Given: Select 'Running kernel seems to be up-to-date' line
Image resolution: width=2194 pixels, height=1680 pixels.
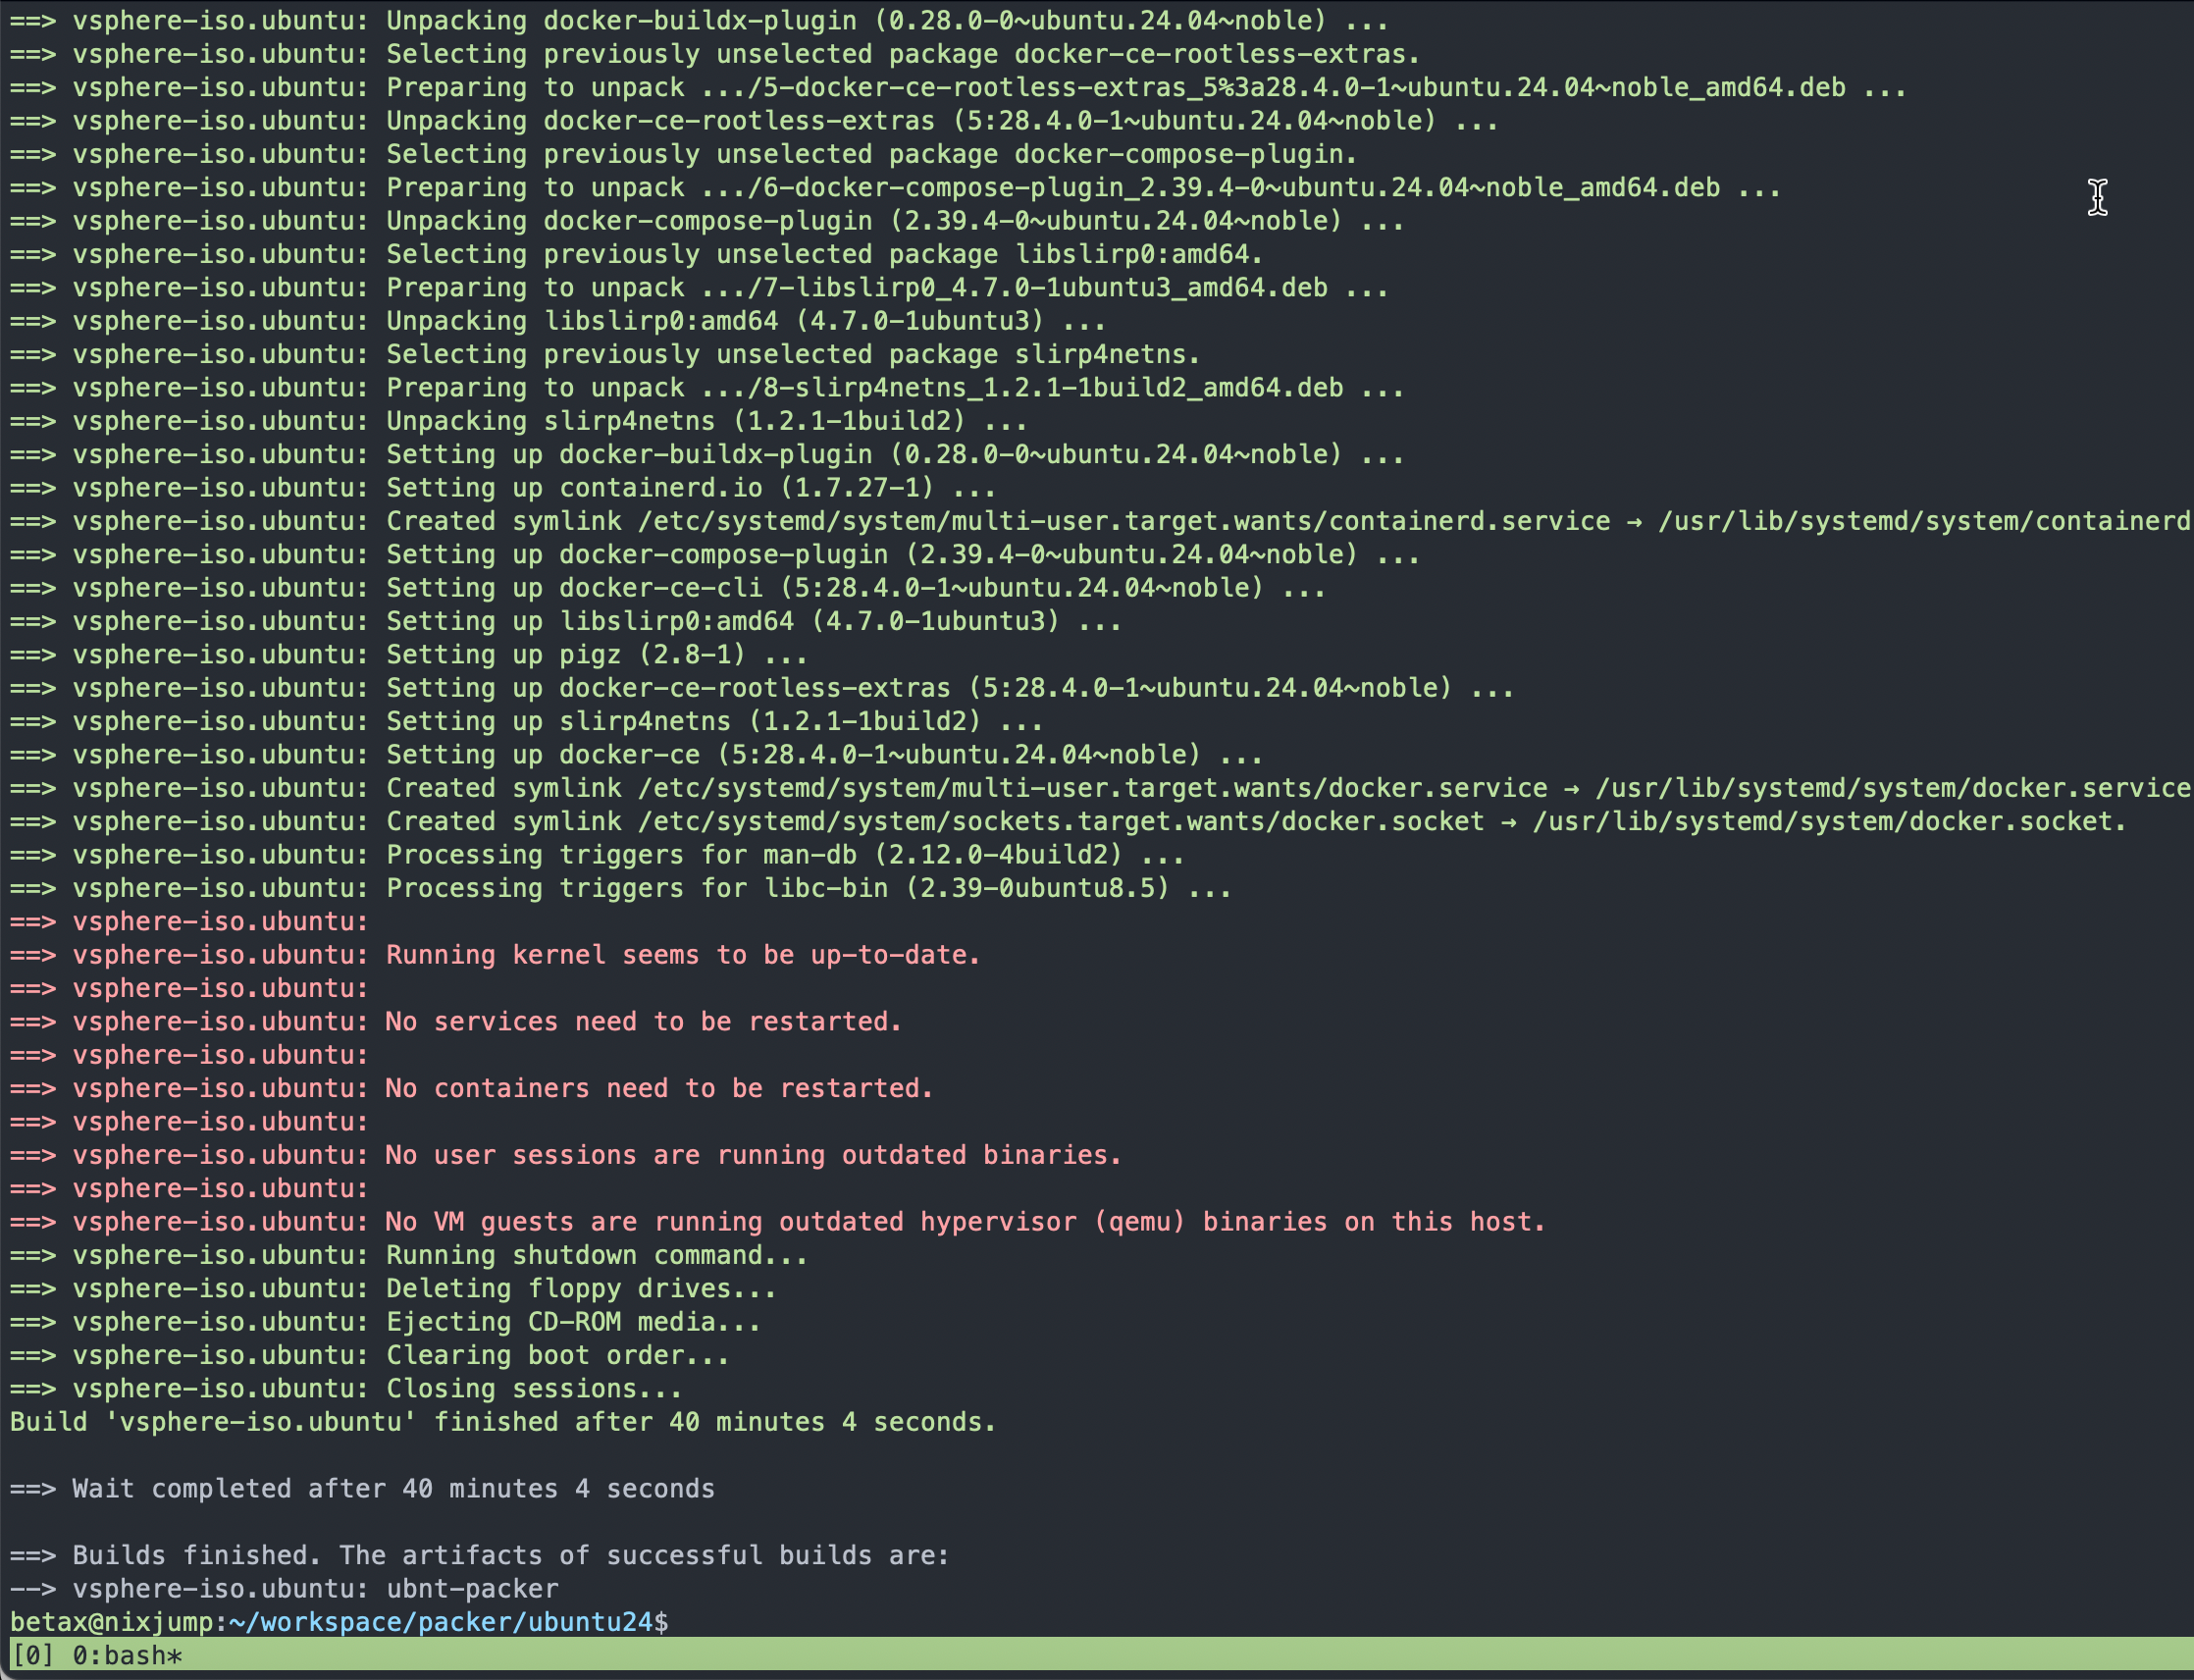Looking at the screenshot, I should tap(680, 954).
